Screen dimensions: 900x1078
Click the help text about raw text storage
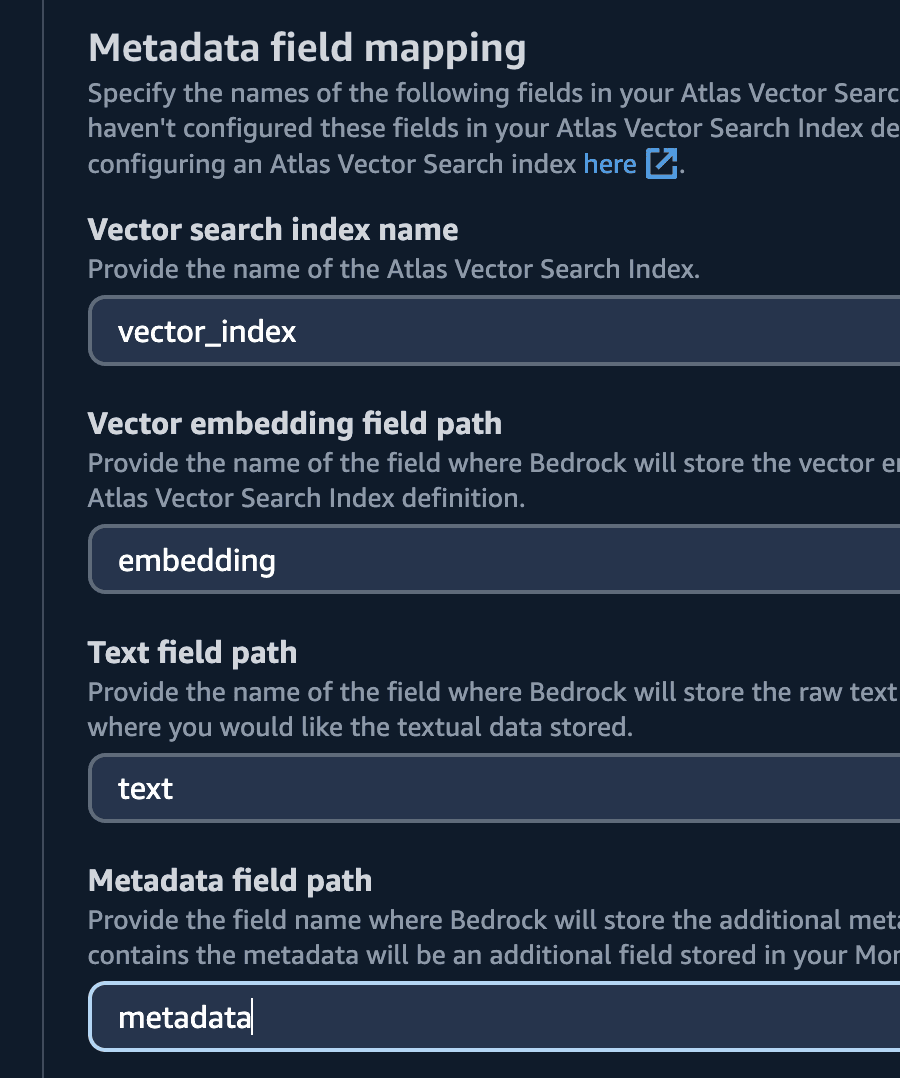(400, 708)
